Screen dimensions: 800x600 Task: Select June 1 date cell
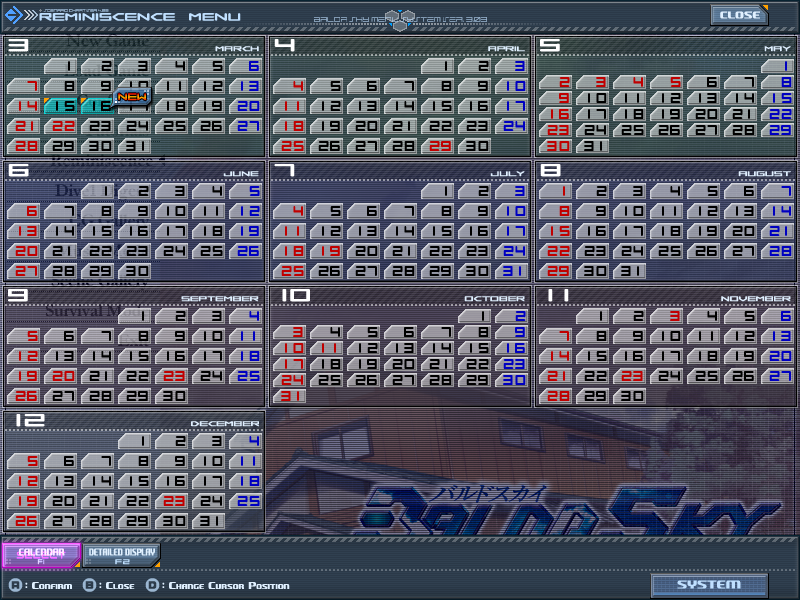click(x=98, y=191)
